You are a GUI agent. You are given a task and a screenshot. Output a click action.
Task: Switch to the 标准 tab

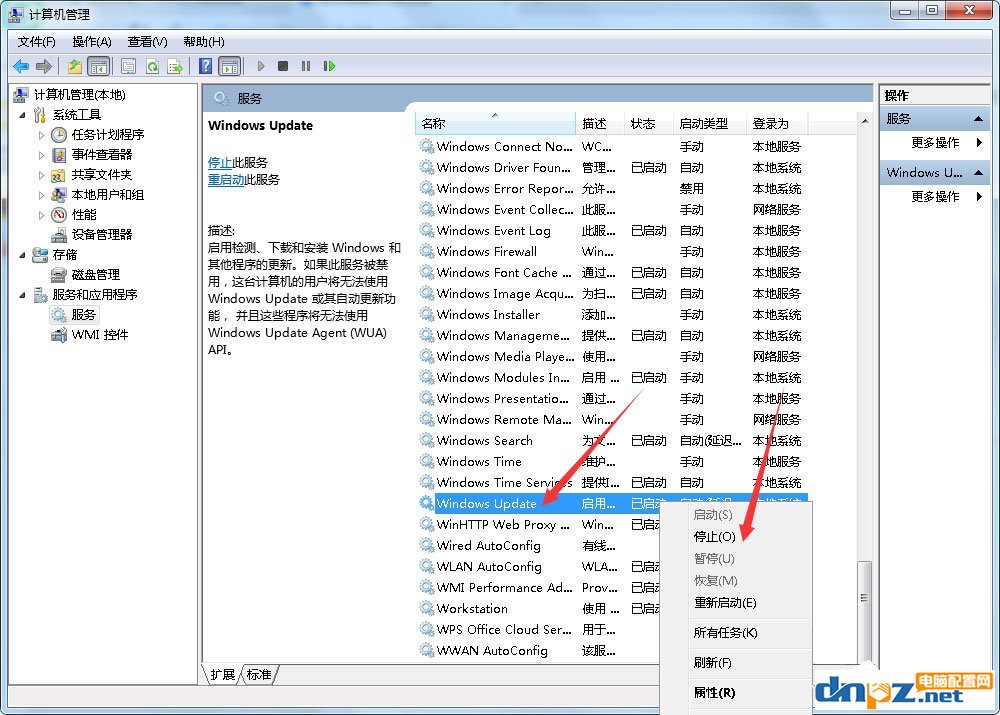(x=259, y=675)
